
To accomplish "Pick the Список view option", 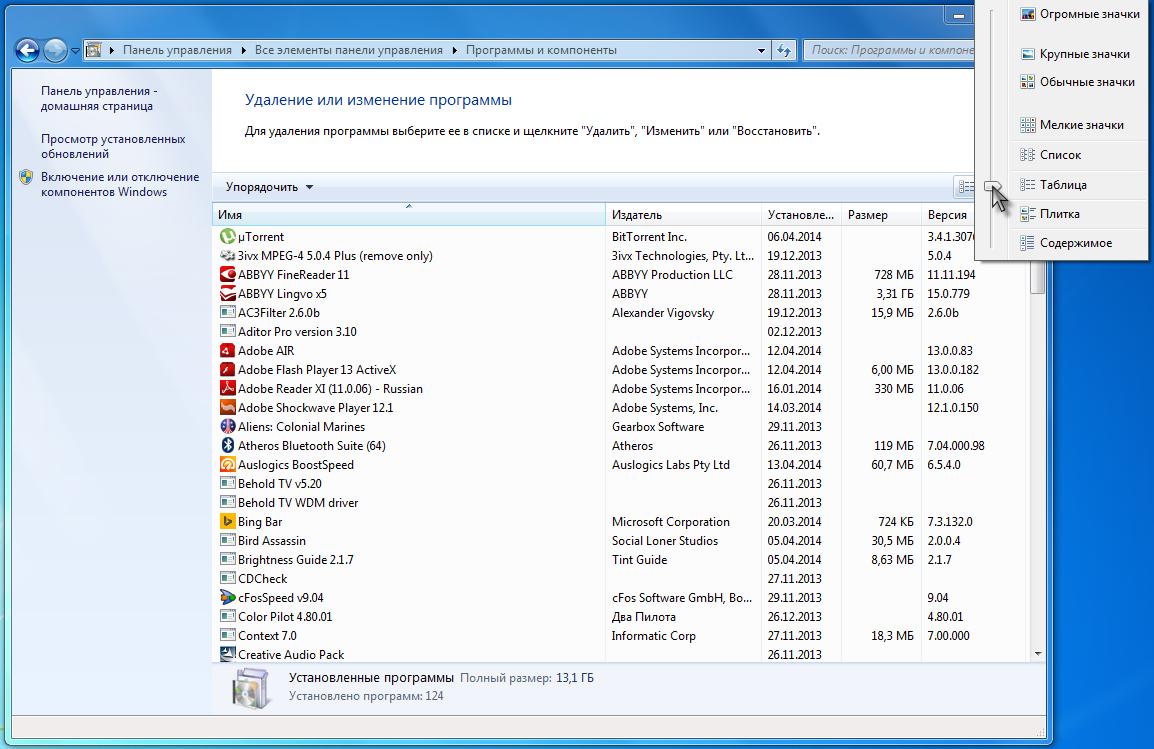I will [x=1060, y=155].
